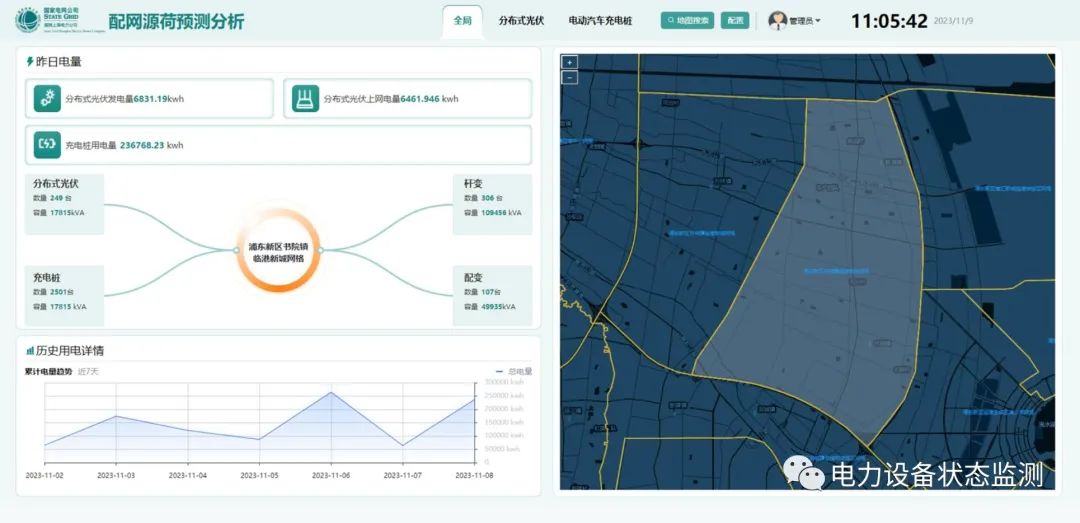Click the administrator avatar icon
The image size is (1080, 523).
point(777,20)
